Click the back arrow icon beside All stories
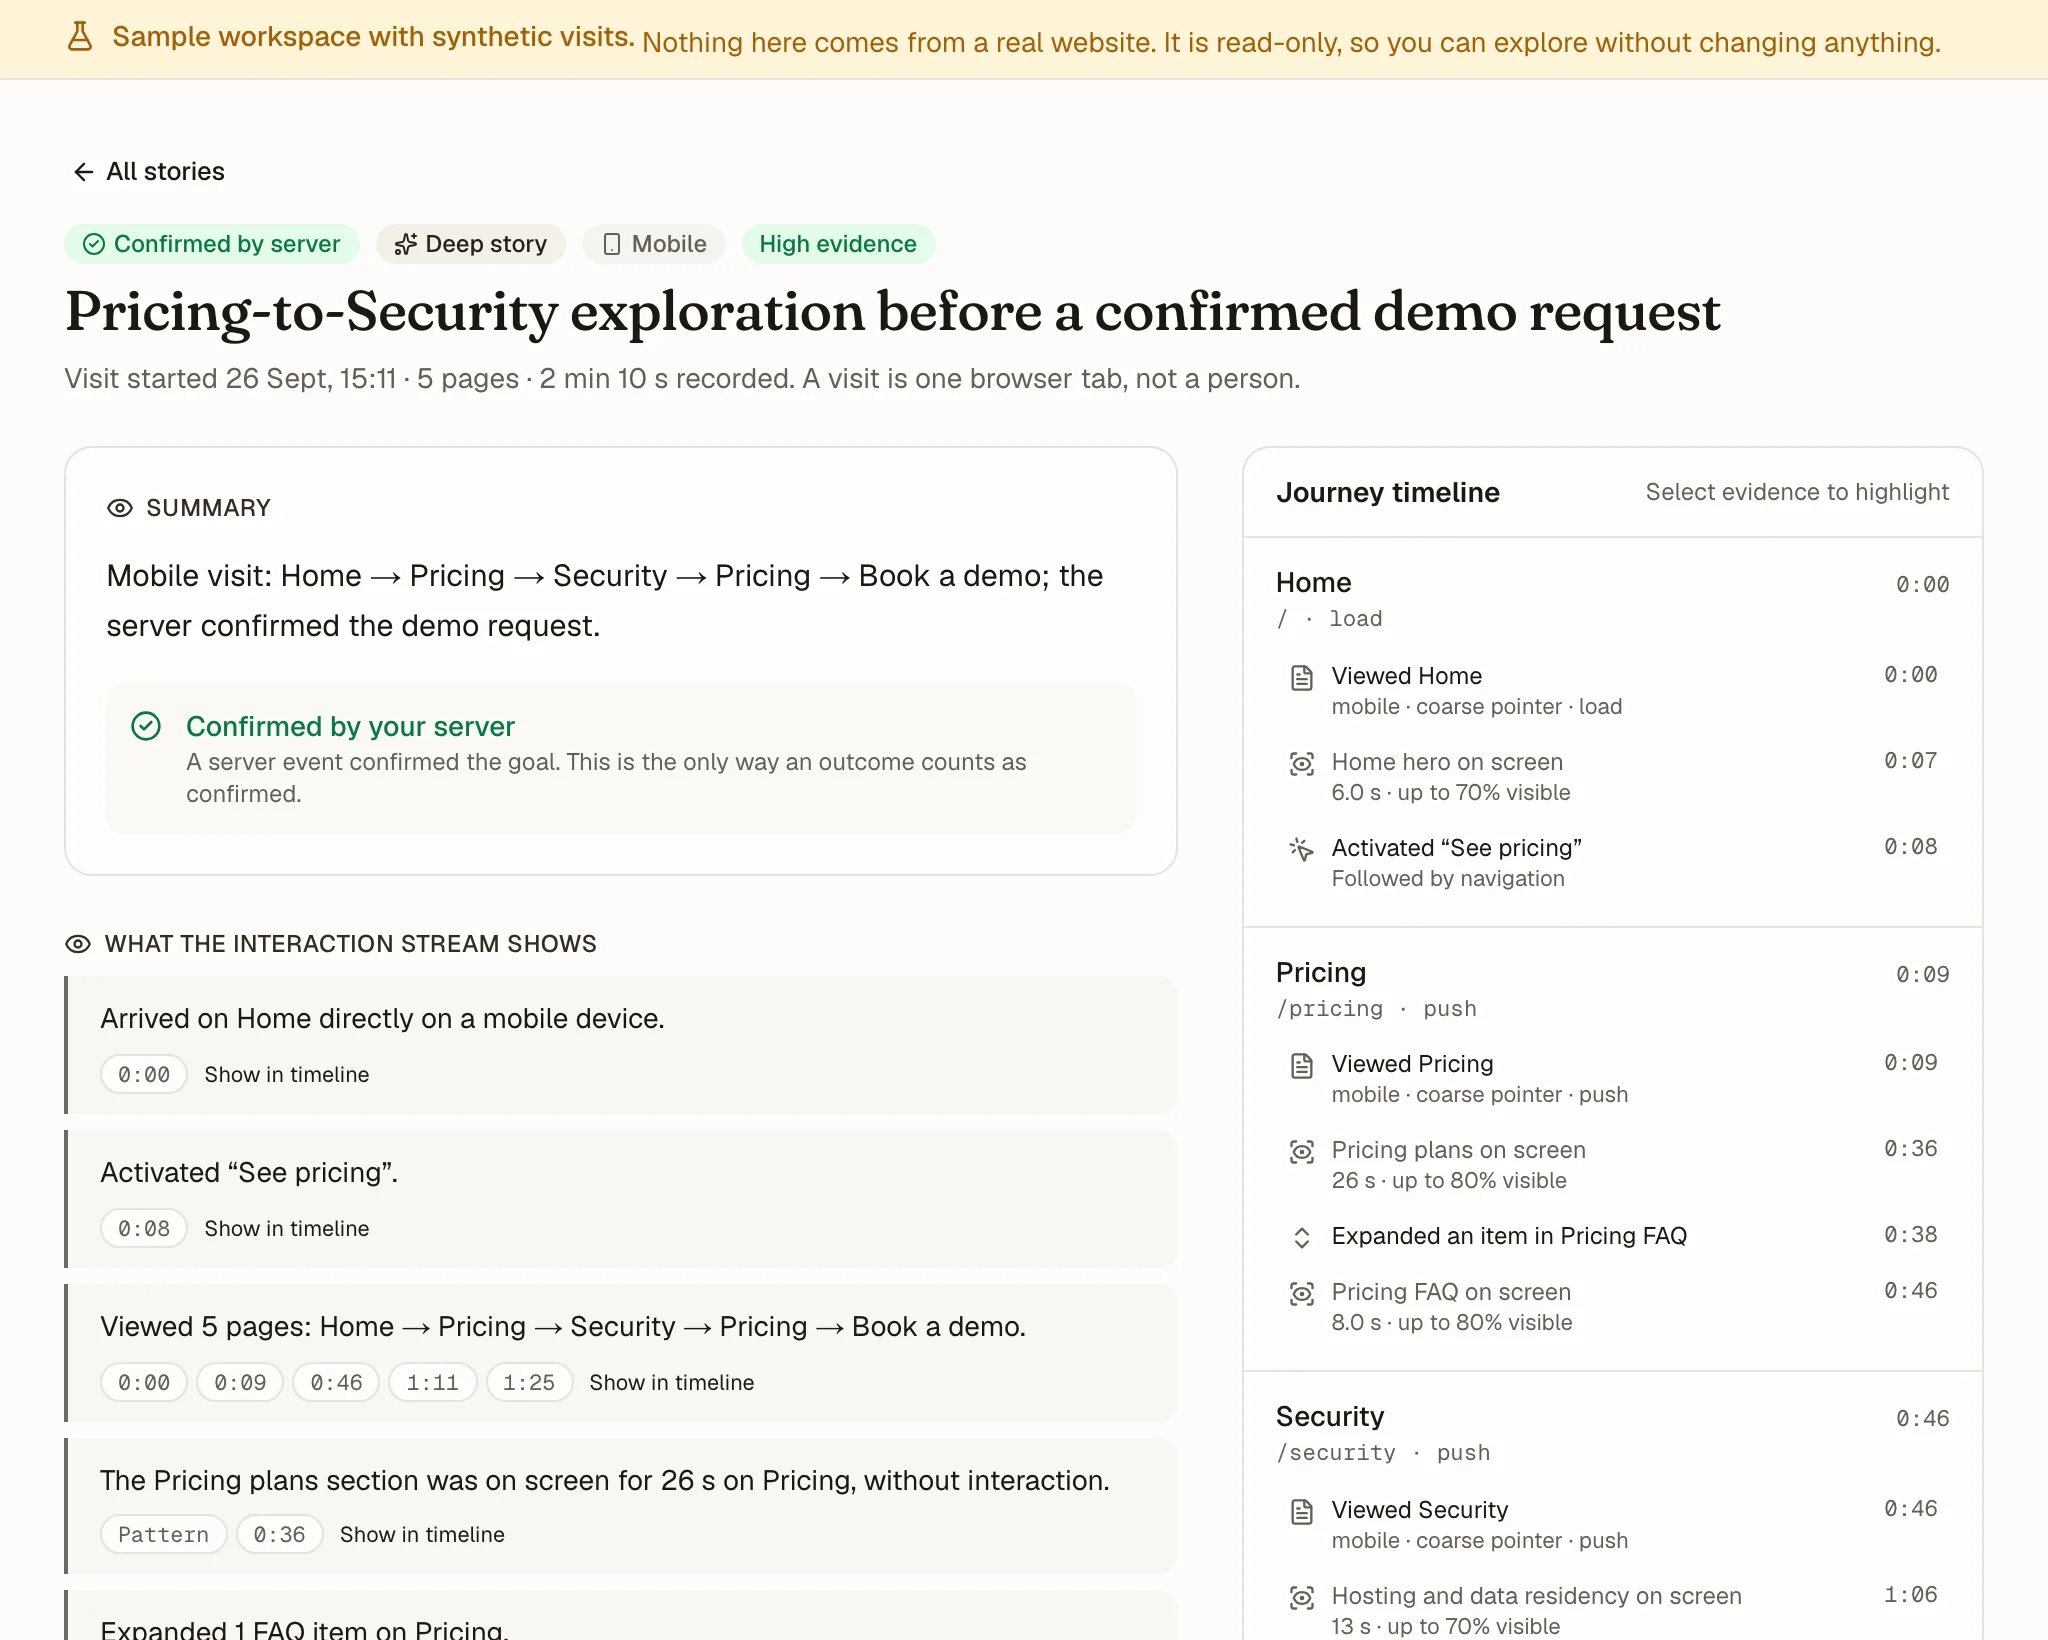 tap(84, 172)
